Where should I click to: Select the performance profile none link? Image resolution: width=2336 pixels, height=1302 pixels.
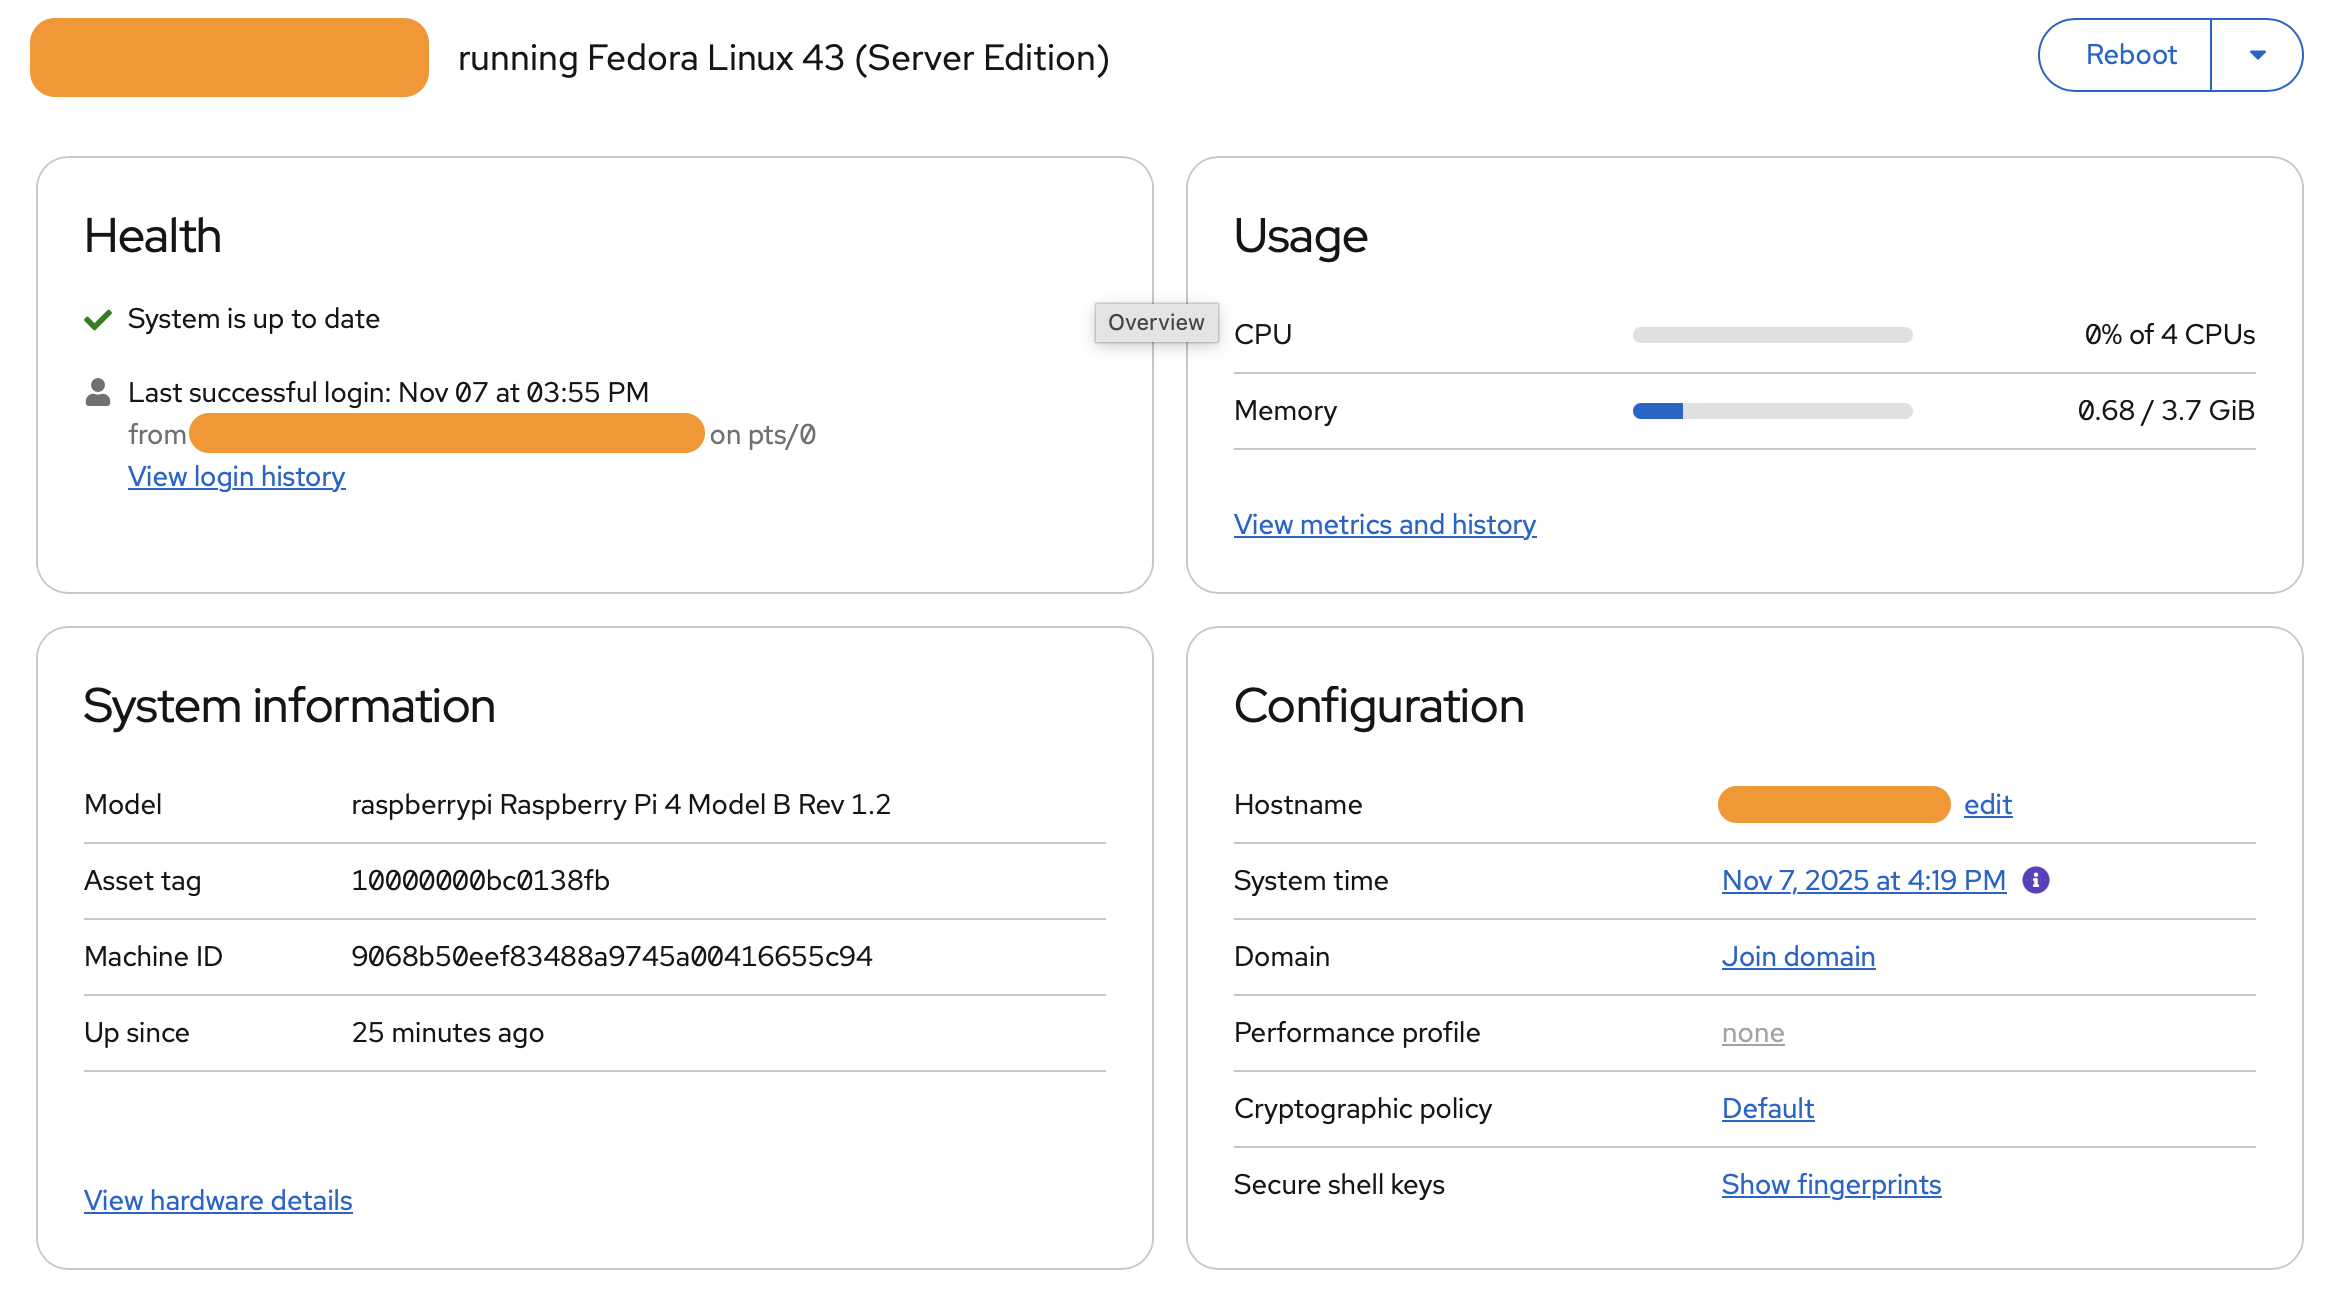(1752, 1033)
